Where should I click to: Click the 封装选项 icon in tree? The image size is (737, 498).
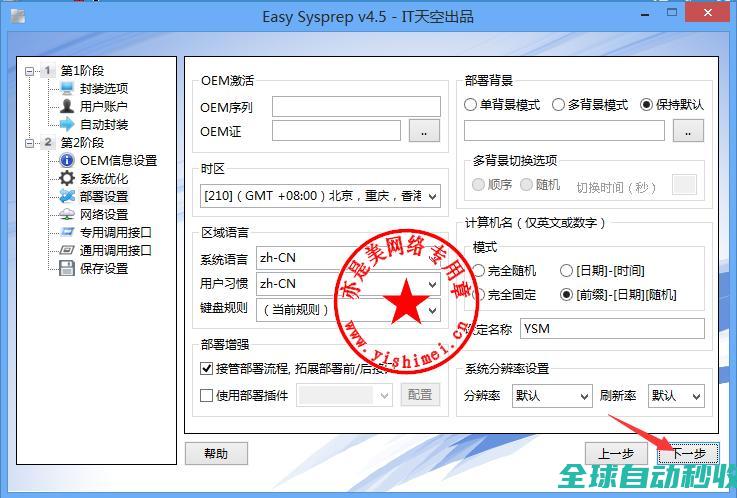coord(67,89)
